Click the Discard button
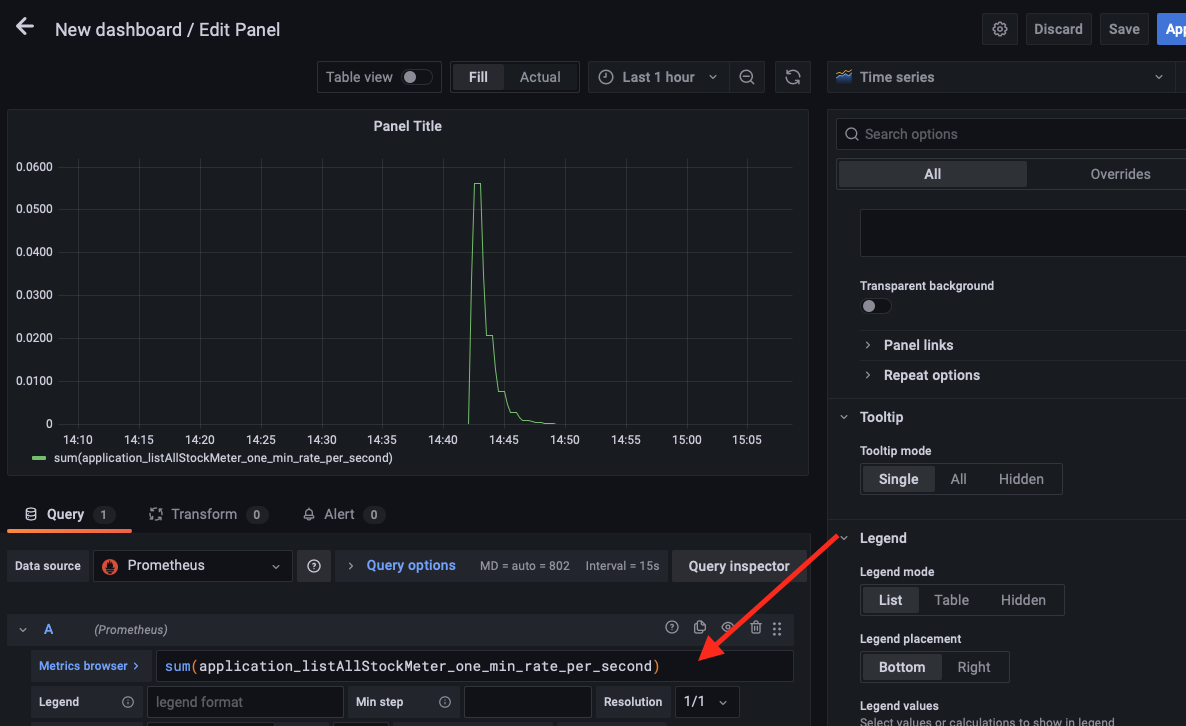1186x726 pixels. tap(1058, 29)
